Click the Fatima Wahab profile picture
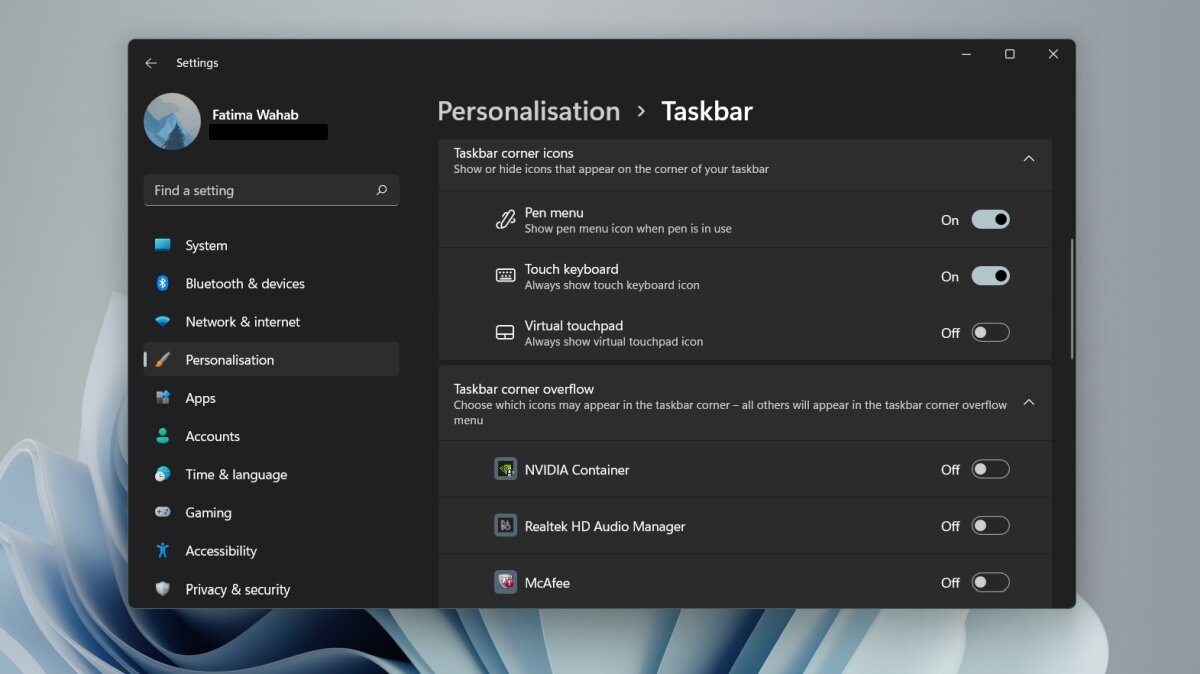This screenshot has height=674, width=1200. 172,120
